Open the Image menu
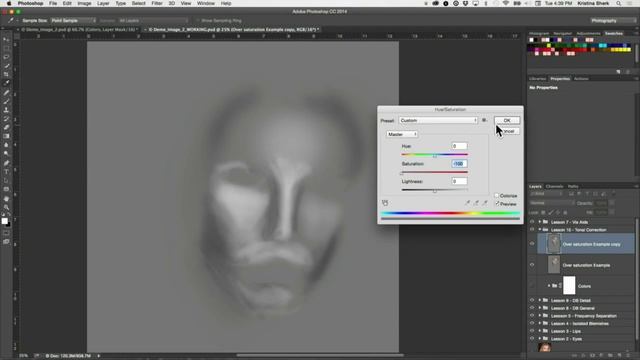Screen dimensions: 640x360 (x=84, y=3)
